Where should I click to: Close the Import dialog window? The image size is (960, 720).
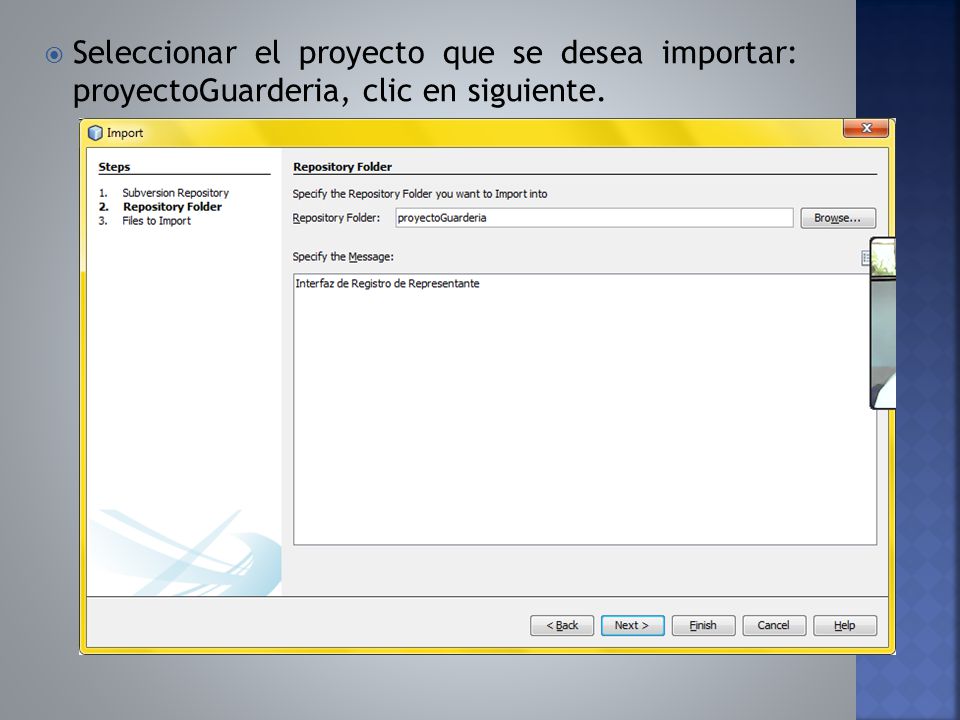point(866,128)
